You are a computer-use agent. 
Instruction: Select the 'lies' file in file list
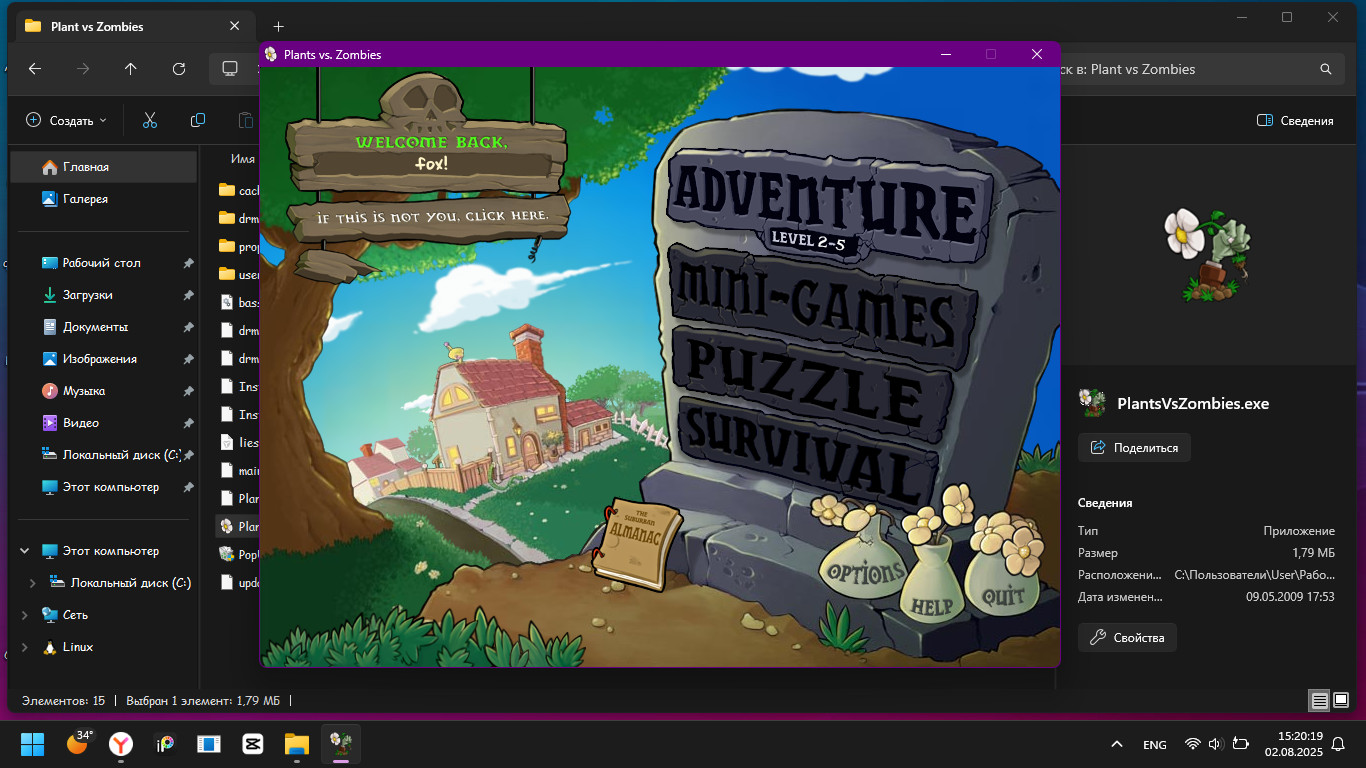(238, 442)
